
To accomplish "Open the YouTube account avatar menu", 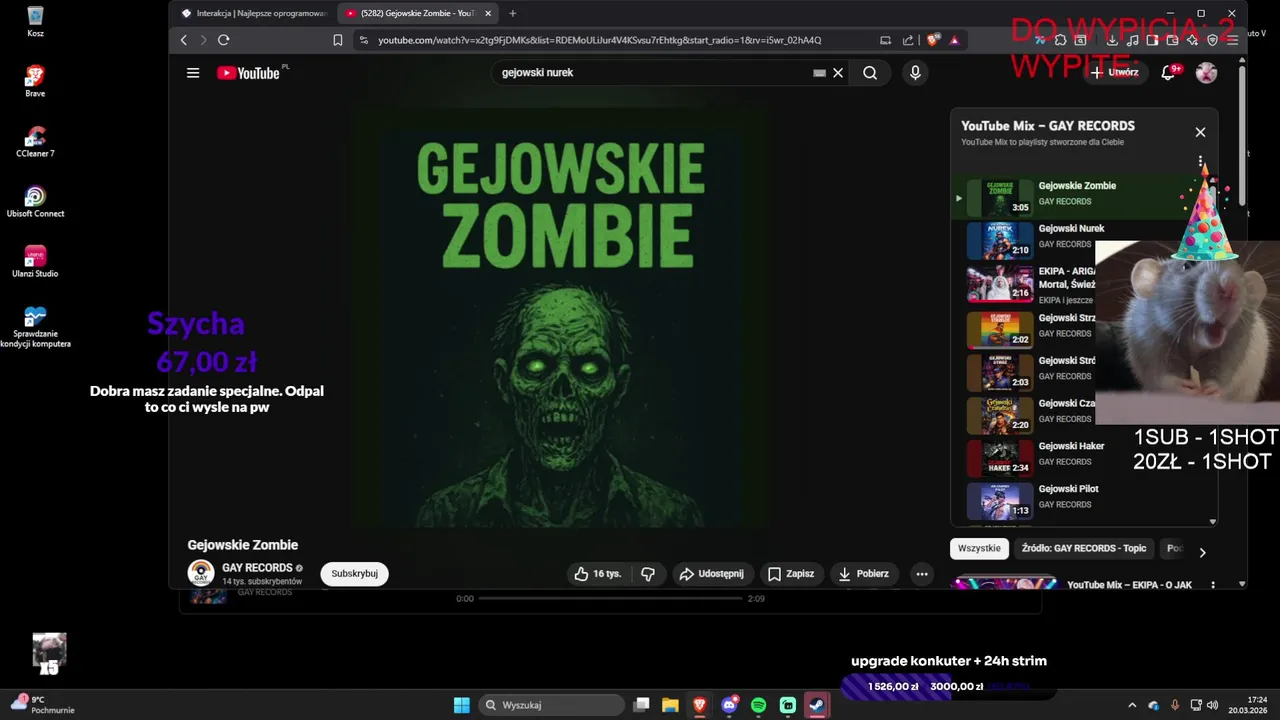I will pos(1207,73).
